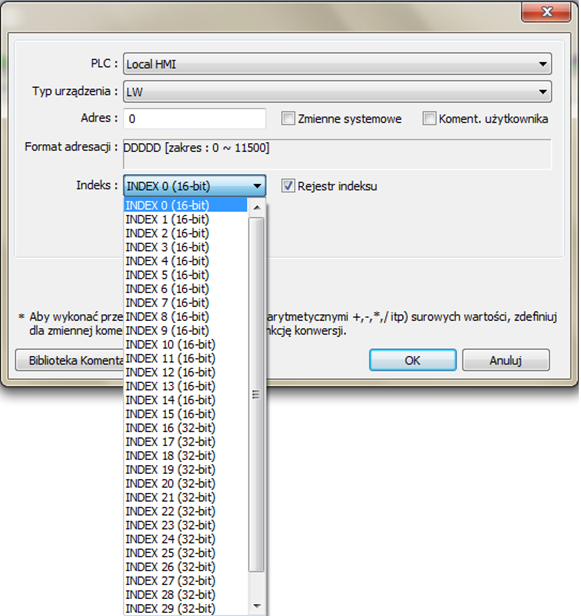Uncheck the Rejestr indeksu checkbox

pos(288,186)
